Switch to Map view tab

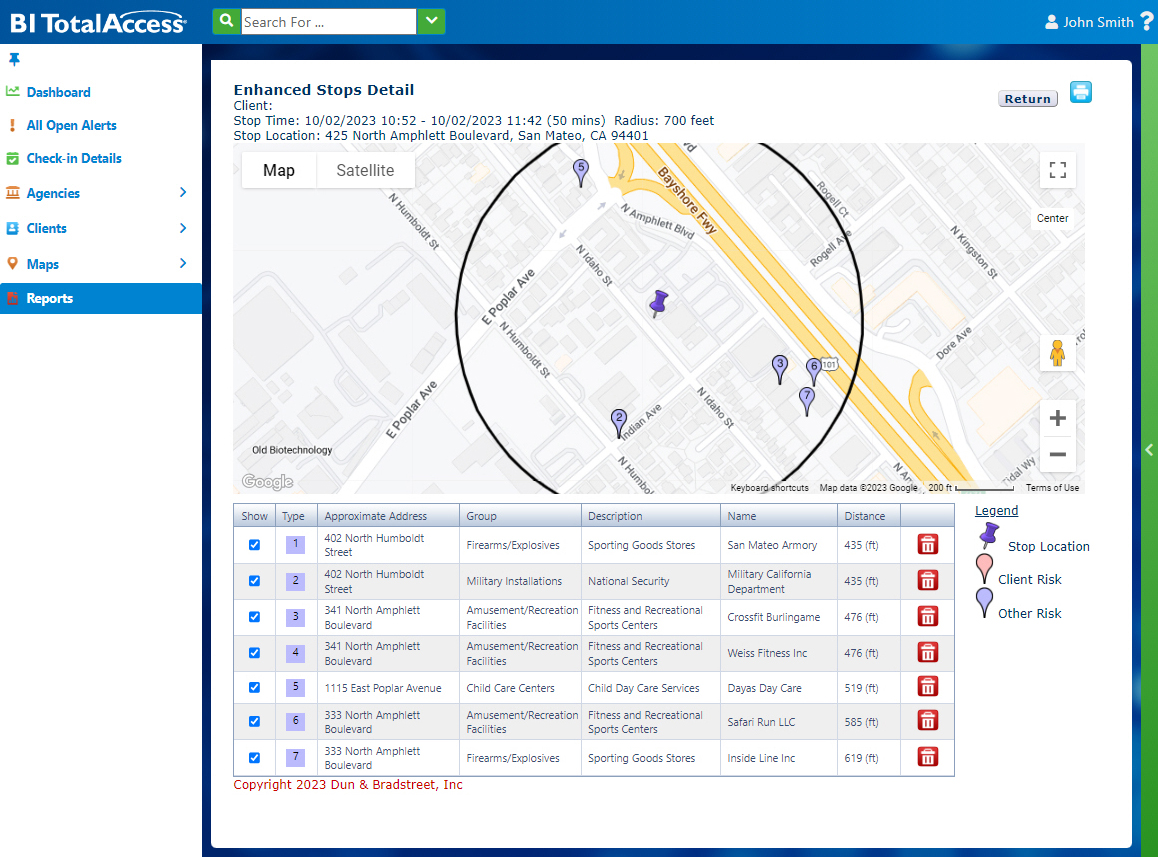tap(278, 171)
